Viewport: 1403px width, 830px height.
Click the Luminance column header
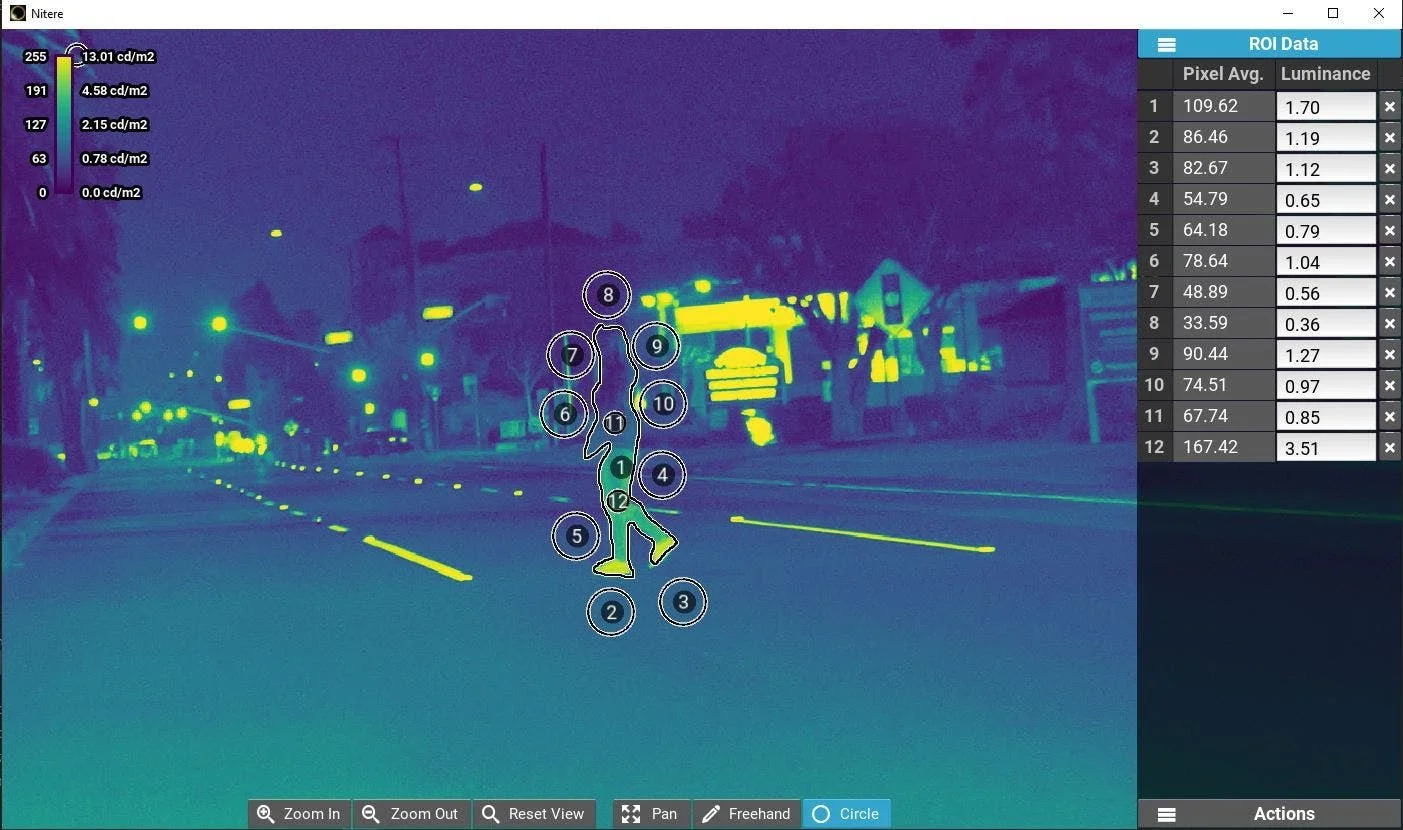(1325, 74)
